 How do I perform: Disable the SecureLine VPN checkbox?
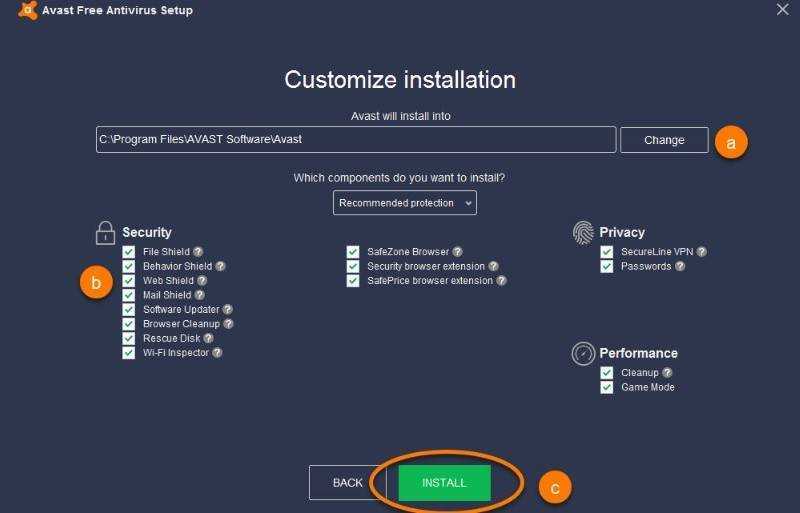(607, 252)
